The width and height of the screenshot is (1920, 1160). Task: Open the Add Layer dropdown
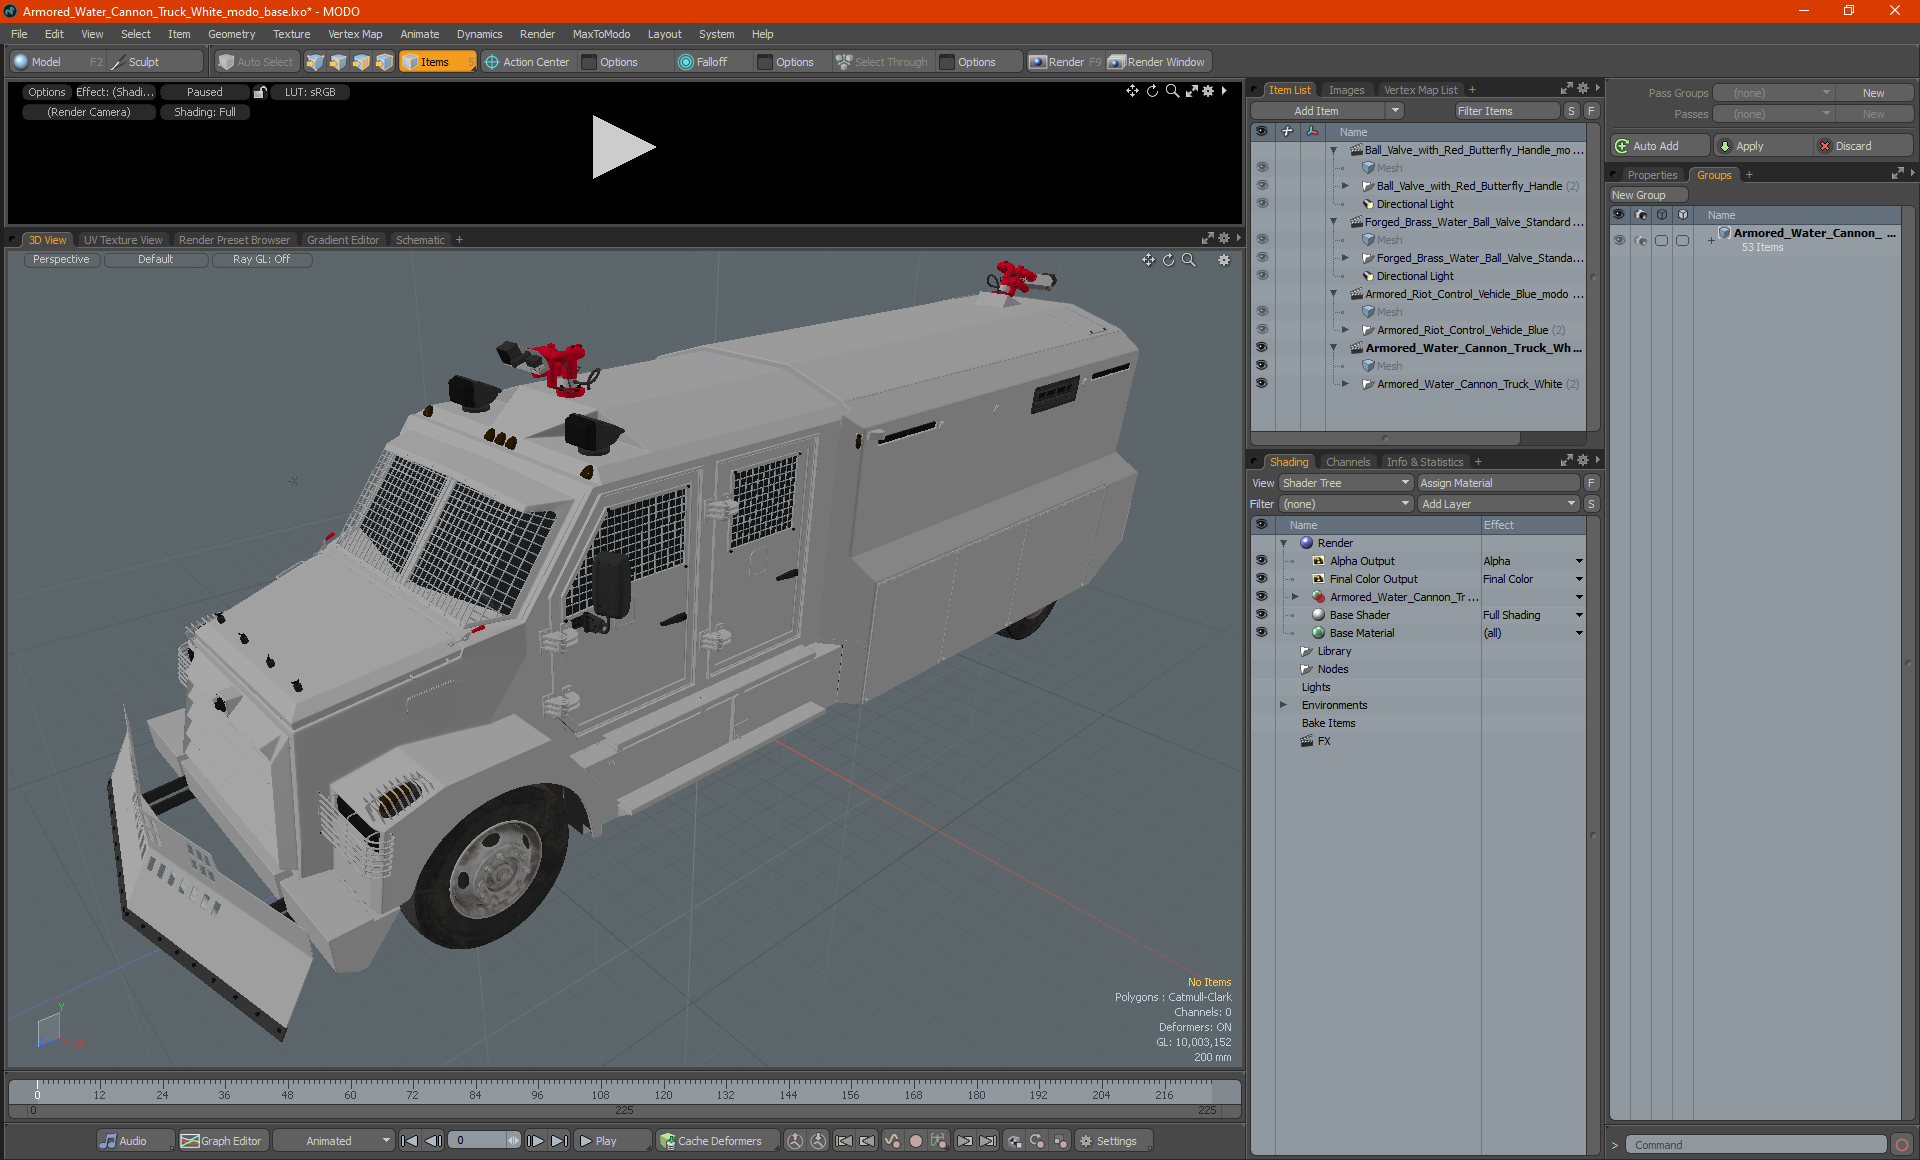point(1497,504)
